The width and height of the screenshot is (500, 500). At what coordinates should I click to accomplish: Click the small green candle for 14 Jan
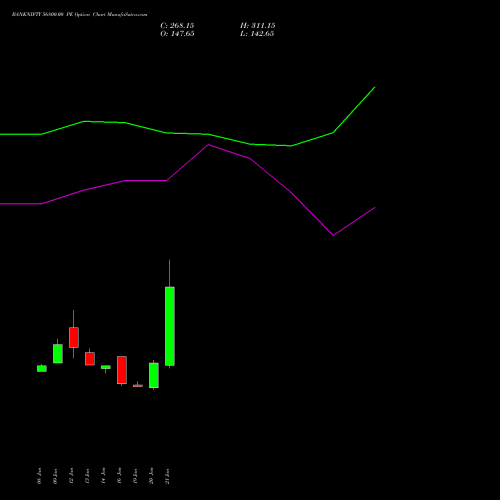pyautogui.click(x=106, y=367)
